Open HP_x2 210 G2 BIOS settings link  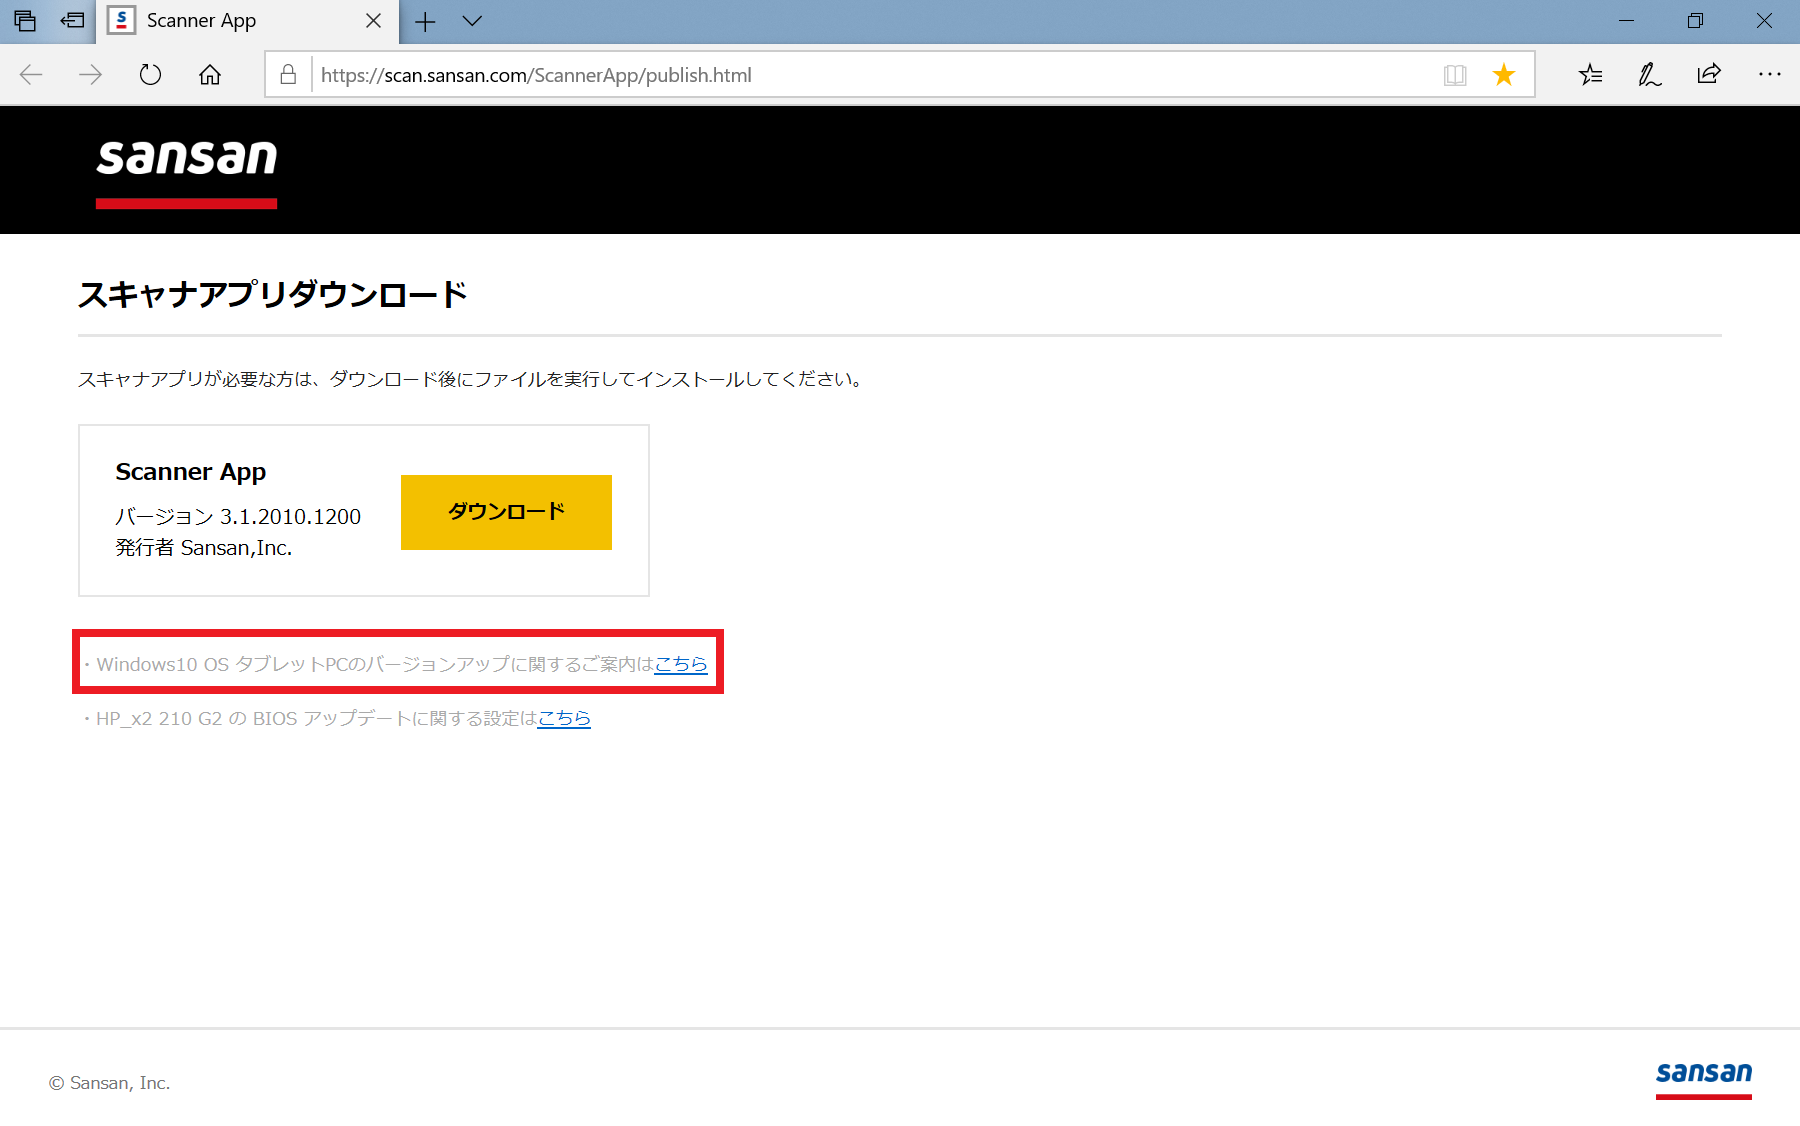tap(564, 718)
